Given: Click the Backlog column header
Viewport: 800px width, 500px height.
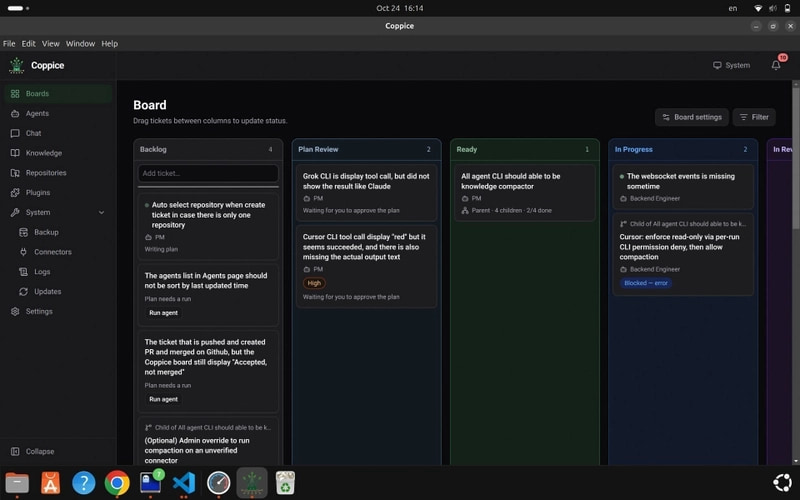Looking at the screenshot, I should 208,149.
